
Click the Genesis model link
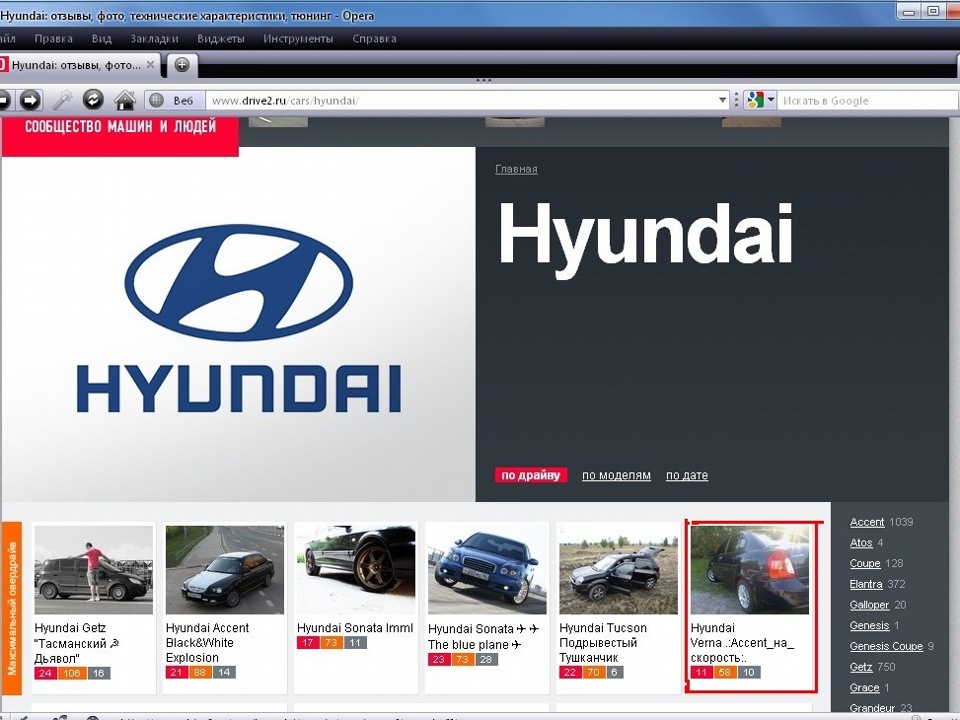869,626
